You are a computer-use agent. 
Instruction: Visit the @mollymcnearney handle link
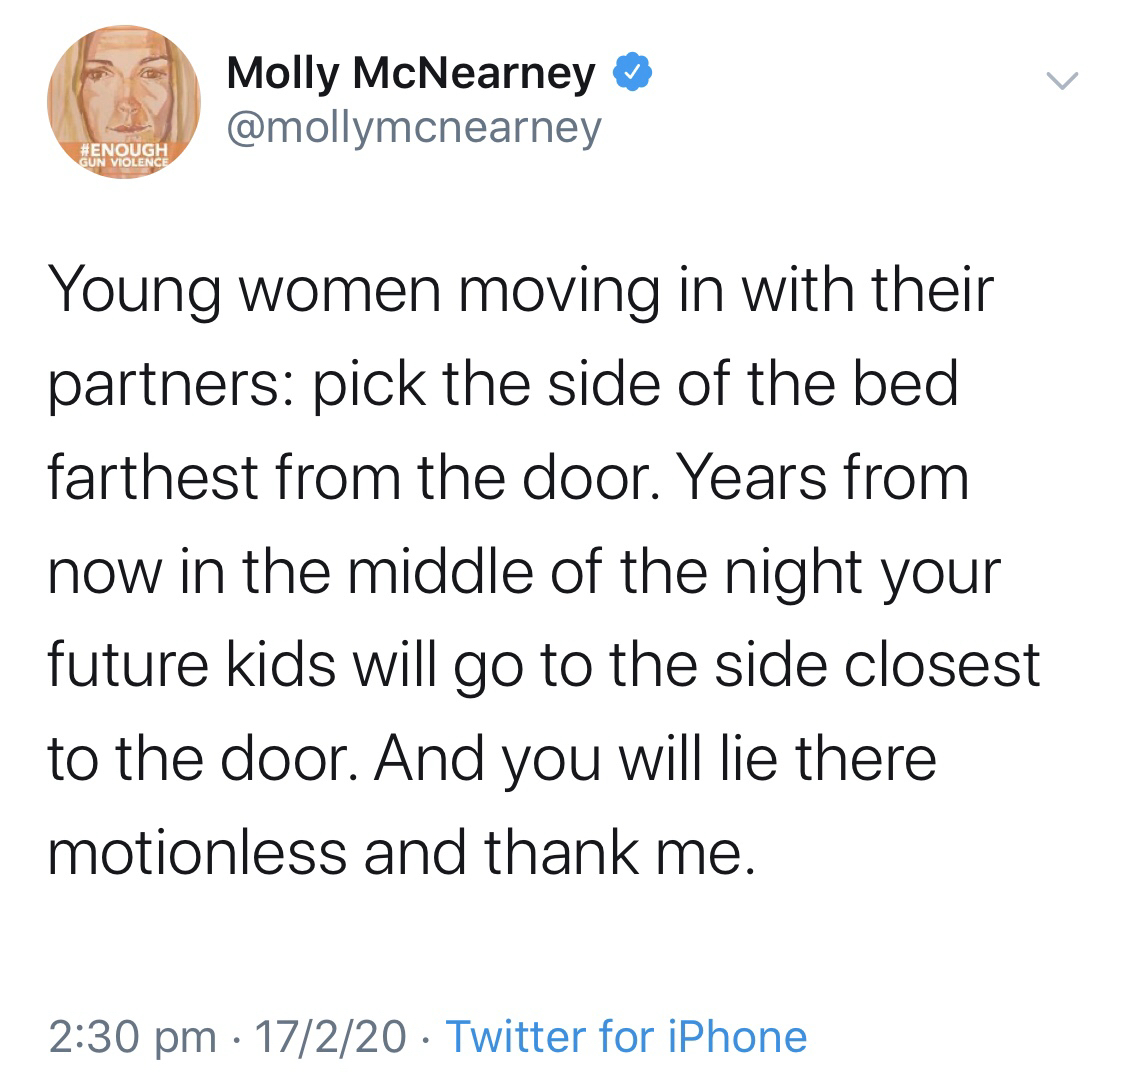pos(415,127)
